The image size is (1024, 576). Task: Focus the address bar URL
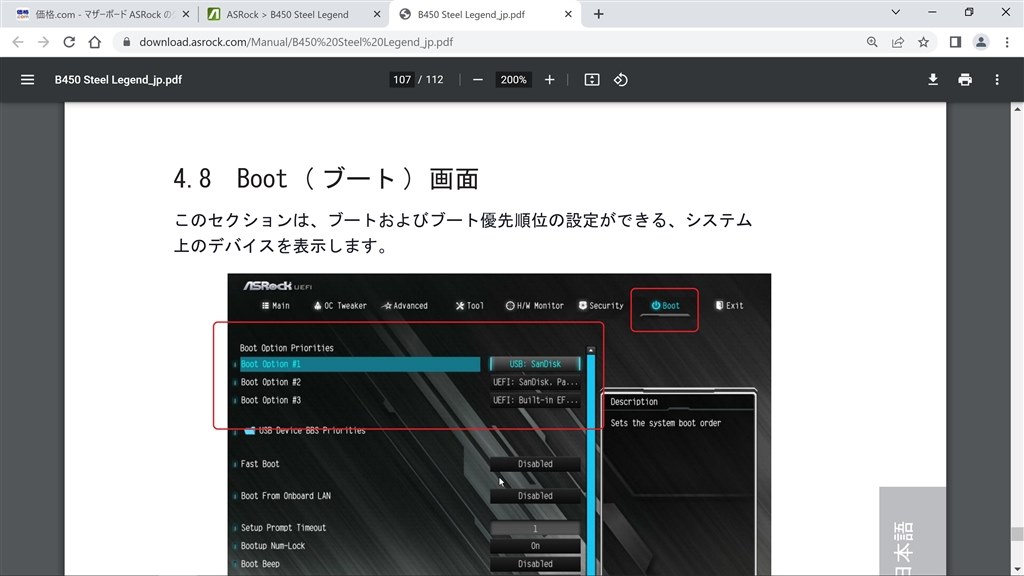296,42
